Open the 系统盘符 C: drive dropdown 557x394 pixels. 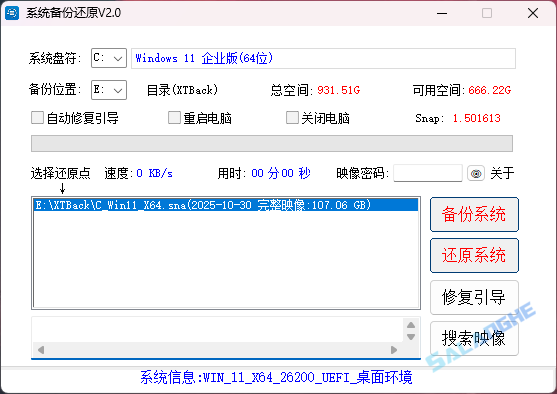point(109,58)
